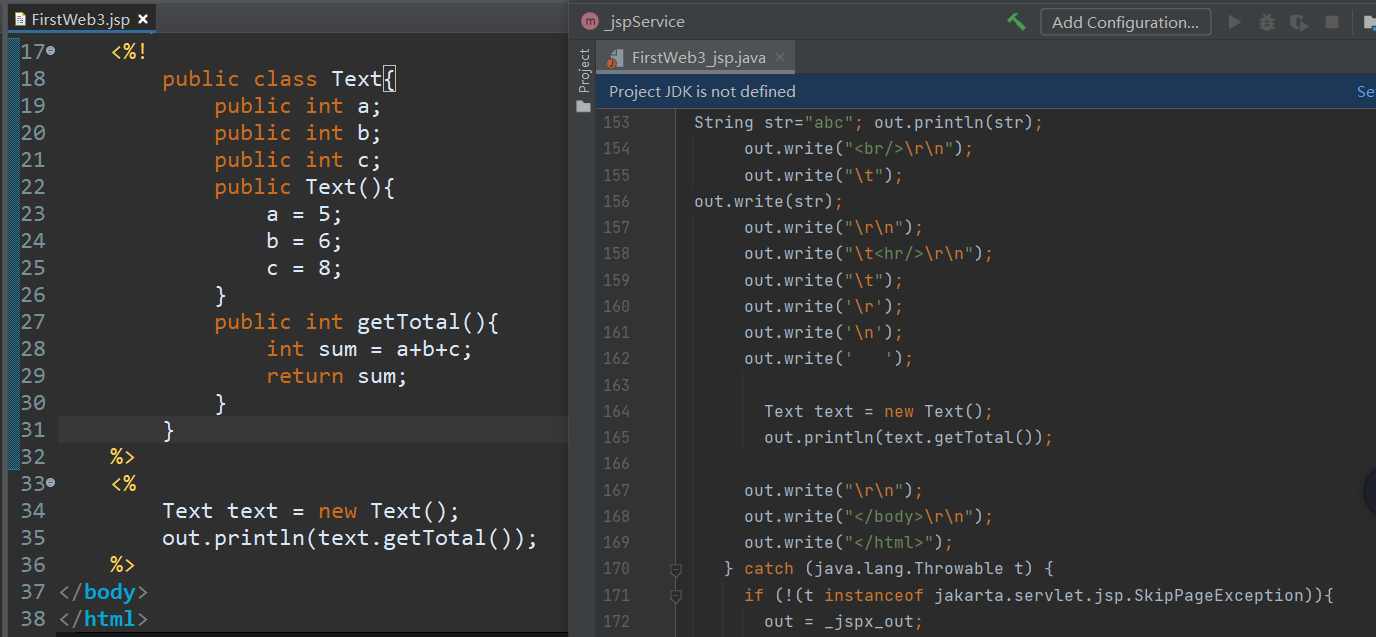The image size is (1376, 637).
Task: Click the _jspService method breadcrumb
Action: 645,21
